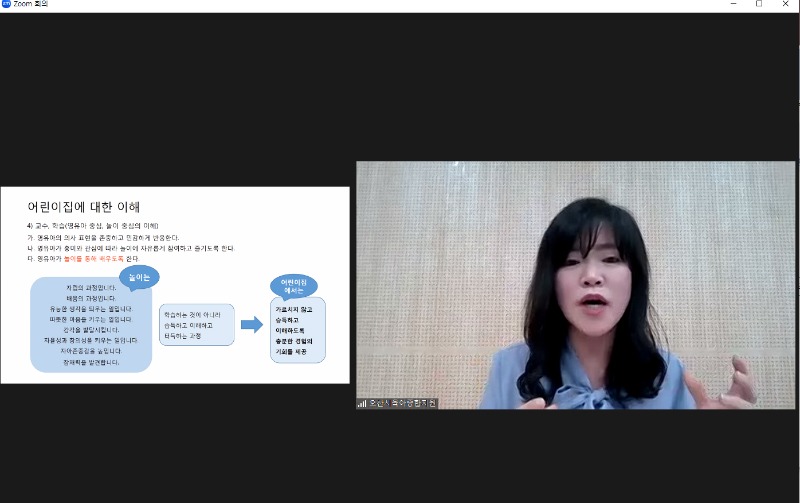
Task: Click the right box starting '가르치지 않고'
Action: tap(297, 332)
